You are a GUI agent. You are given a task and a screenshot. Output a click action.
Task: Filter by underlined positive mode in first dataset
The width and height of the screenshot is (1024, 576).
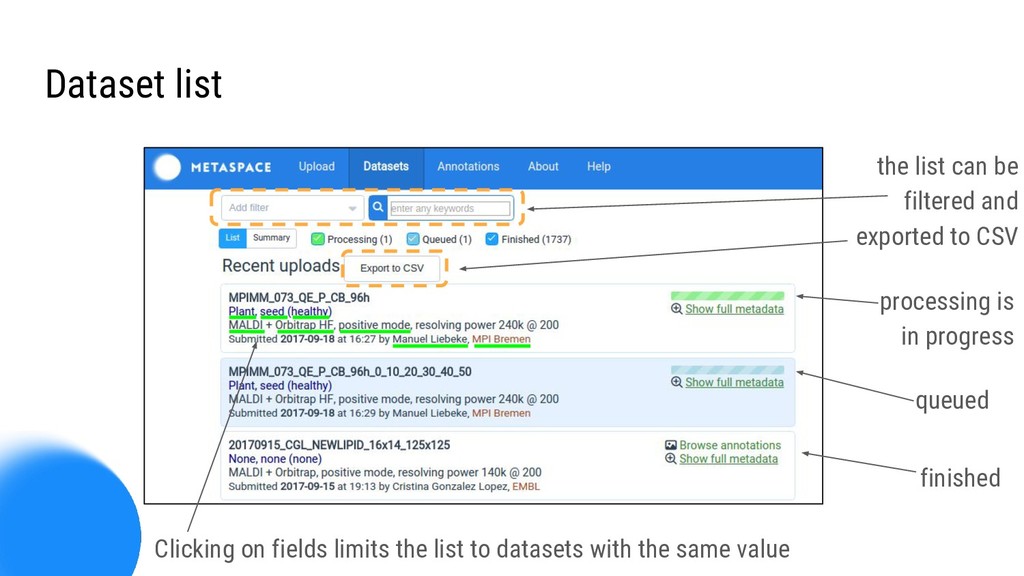374,325
